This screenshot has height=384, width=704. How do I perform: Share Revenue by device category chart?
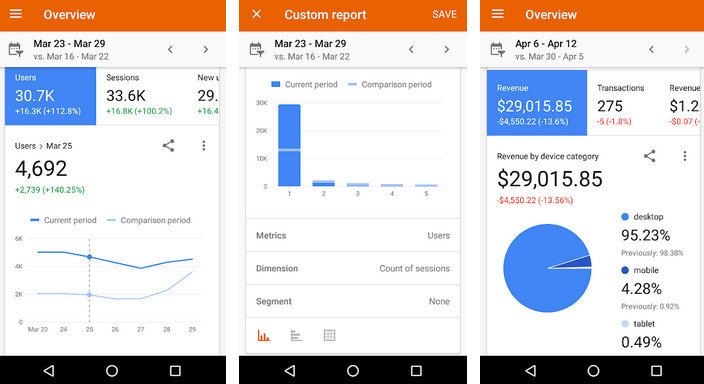point(650,156)
